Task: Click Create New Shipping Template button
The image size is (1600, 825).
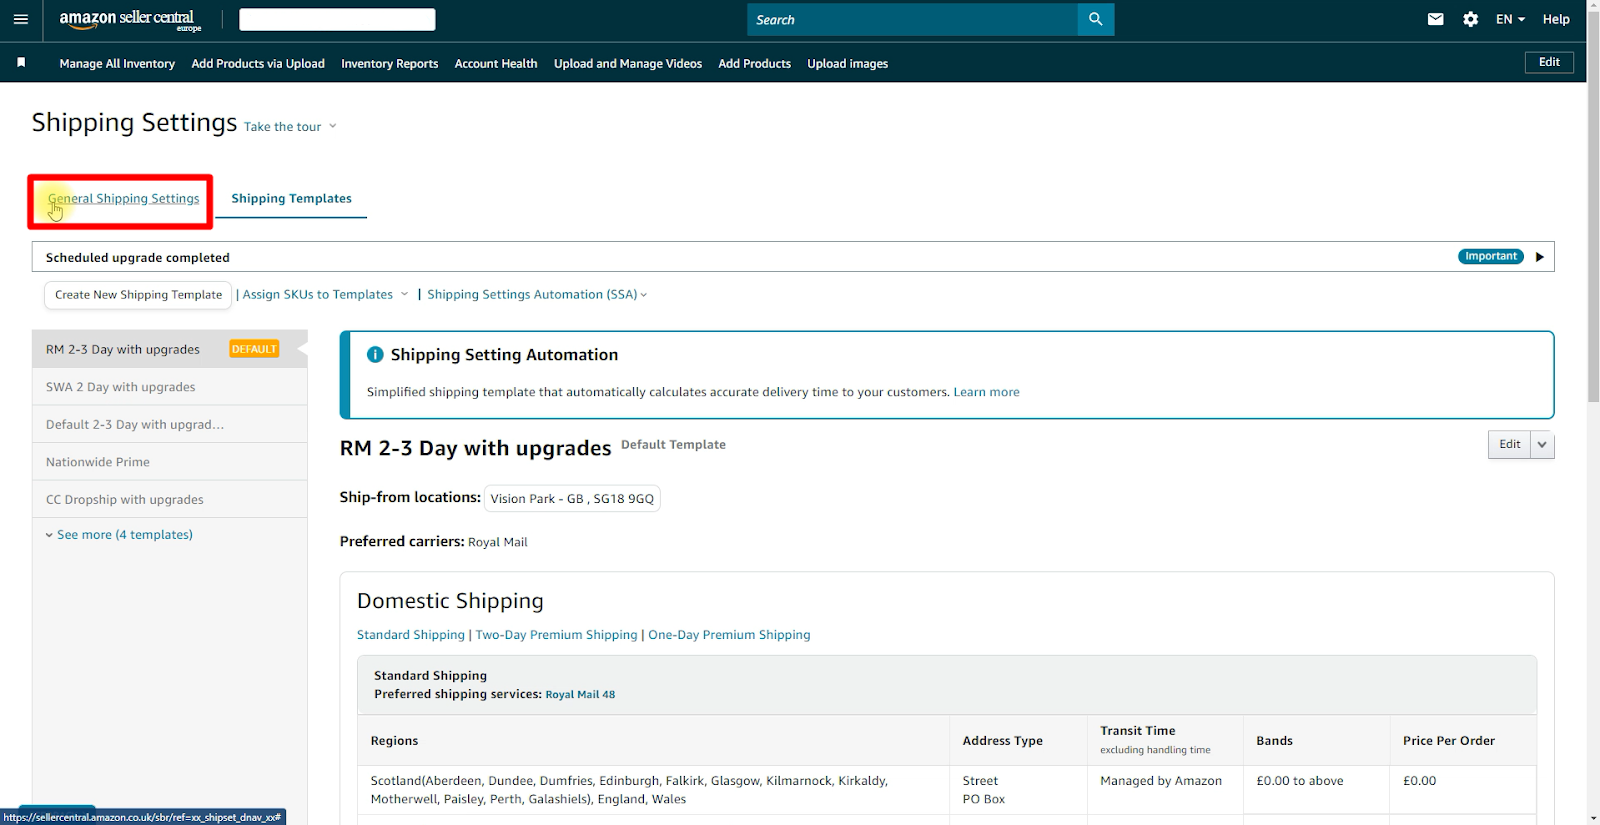Action: 139,295
